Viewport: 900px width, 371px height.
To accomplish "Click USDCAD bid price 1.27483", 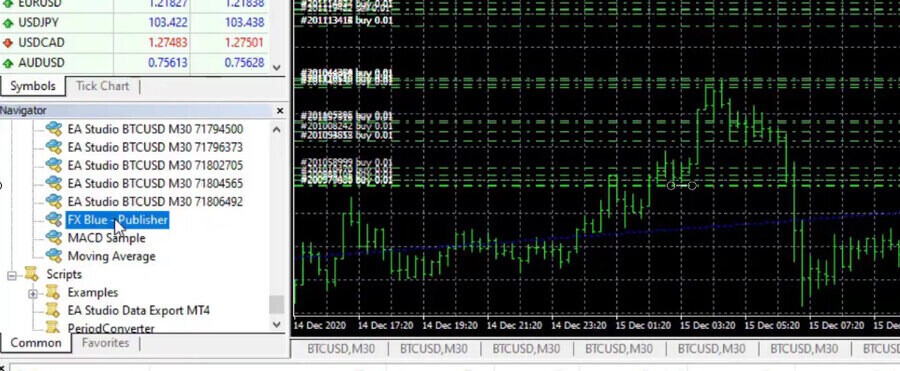I will click(167, 43).
